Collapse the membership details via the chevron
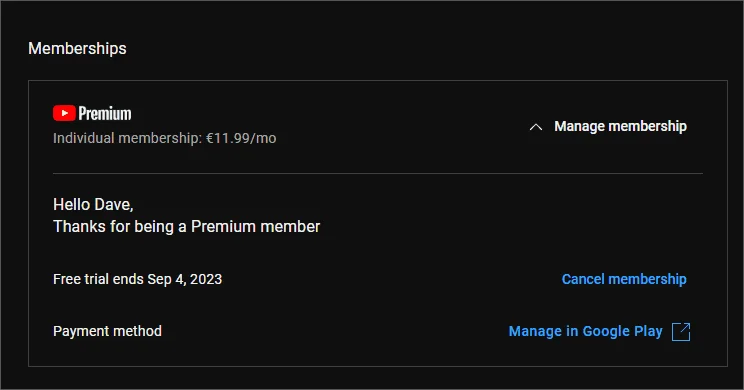Viewport: 744px width, 390px height. [x=536, y=127]
